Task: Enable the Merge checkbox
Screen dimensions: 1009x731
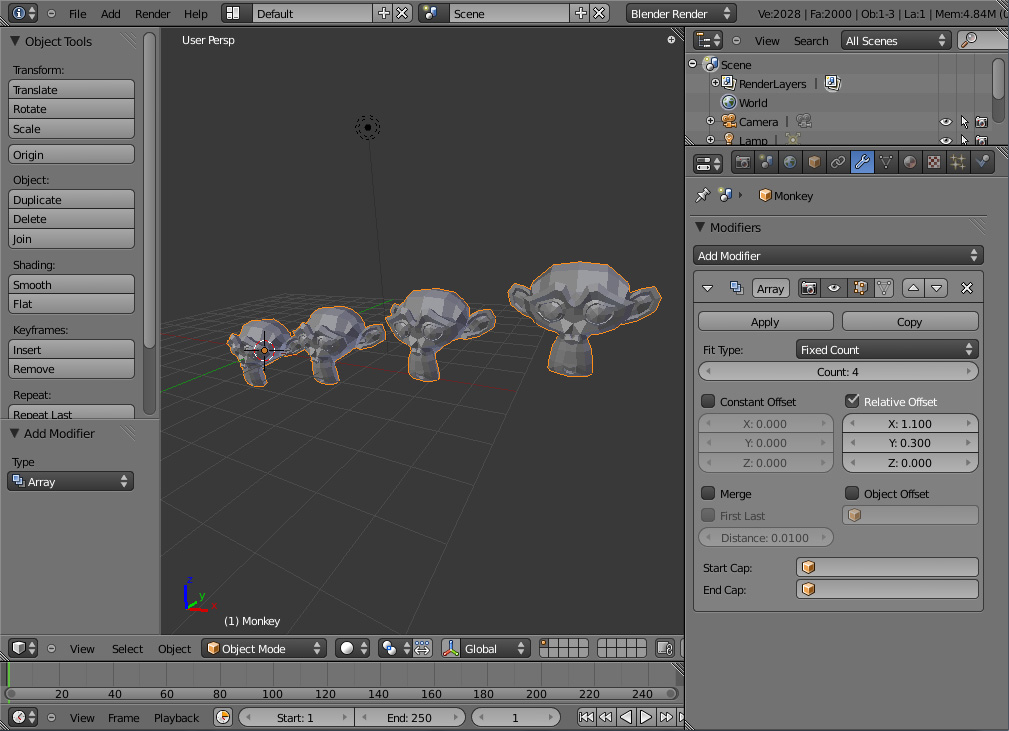Action: coord(708,493)
